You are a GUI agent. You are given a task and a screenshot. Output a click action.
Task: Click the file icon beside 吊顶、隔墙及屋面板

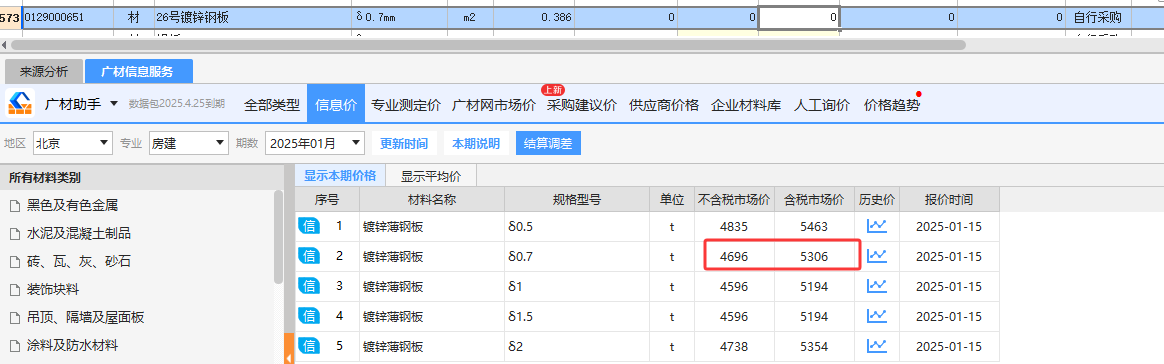(15, 318)
